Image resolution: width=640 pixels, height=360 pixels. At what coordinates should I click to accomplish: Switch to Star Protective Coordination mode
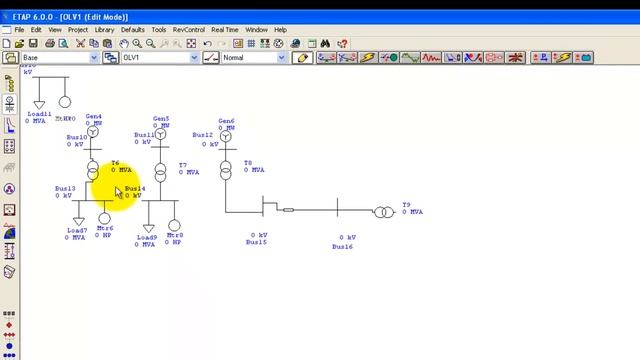coord(453,58)
